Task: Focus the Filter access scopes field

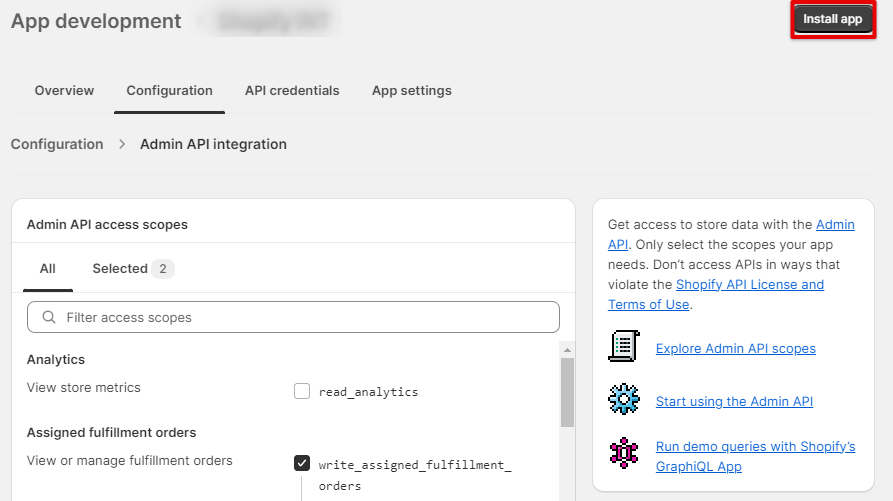Action: [293, 317]
